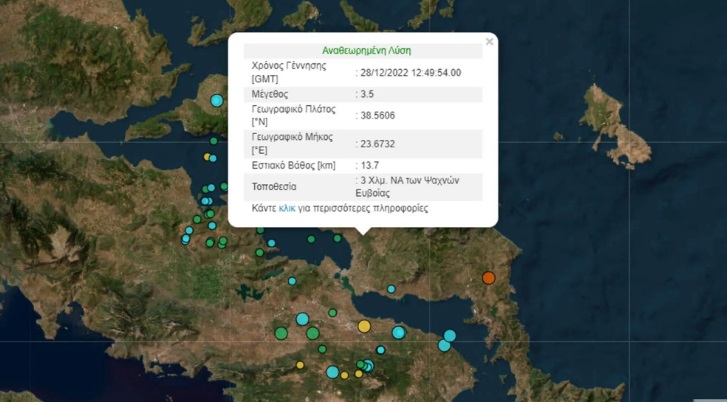Image resolution: width=727 pixels, height=402 pixels.
Task: Select the cyan marker directly below popup pointer
Action: pyautogui.click(x=391, y=289)
